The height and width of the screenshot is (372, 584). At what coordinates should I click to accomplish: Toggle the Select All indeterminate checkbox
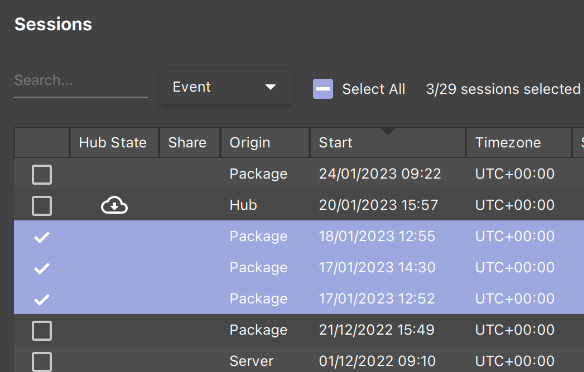point(323,89)
